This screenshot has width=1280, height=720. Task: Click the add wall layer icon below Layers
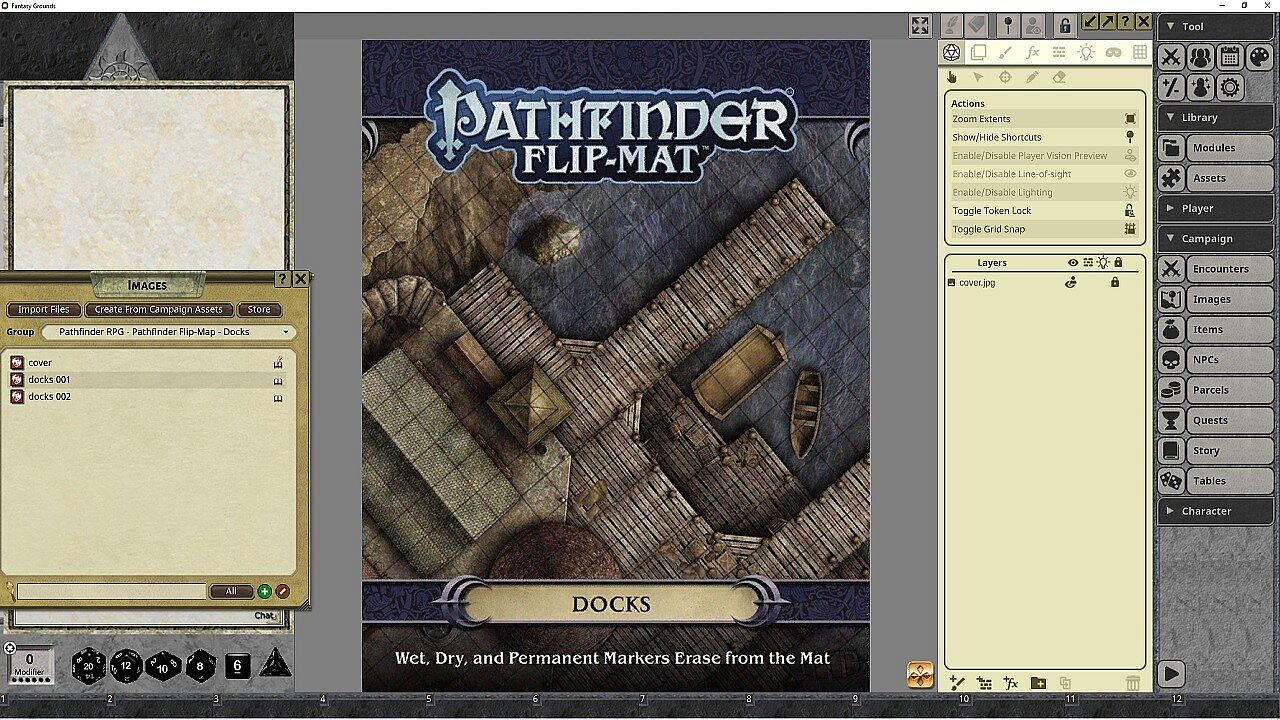984,683
